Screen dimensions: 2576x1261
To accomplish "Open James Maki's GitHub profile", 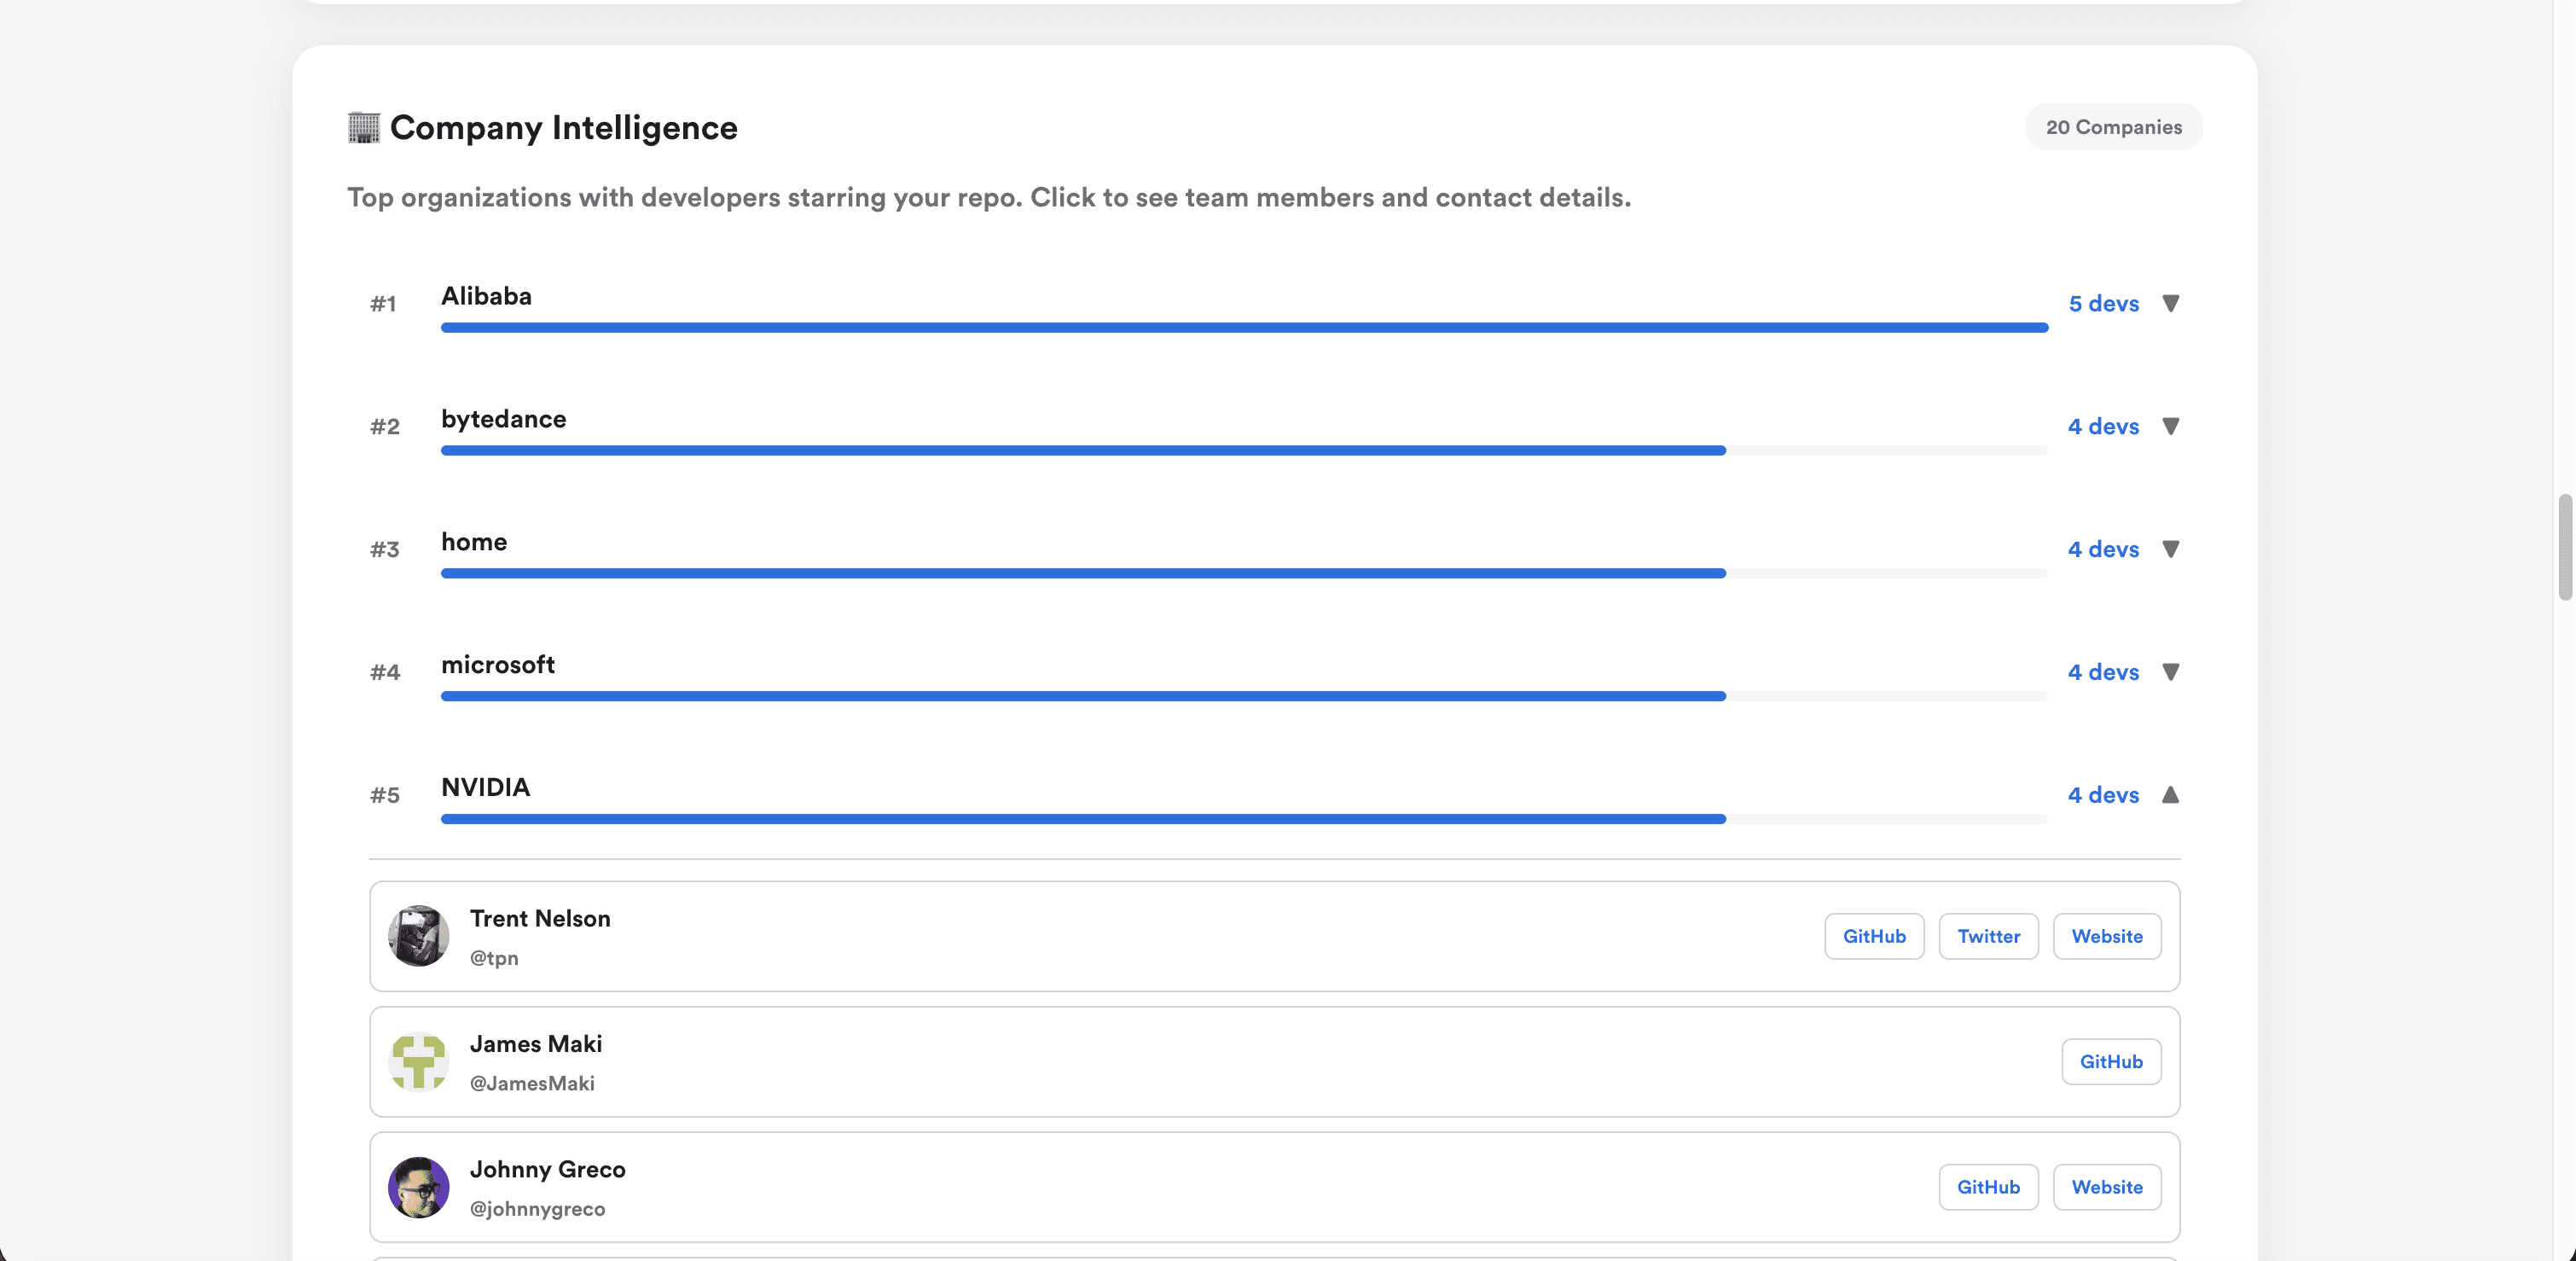I will tap(2110, 1062).
